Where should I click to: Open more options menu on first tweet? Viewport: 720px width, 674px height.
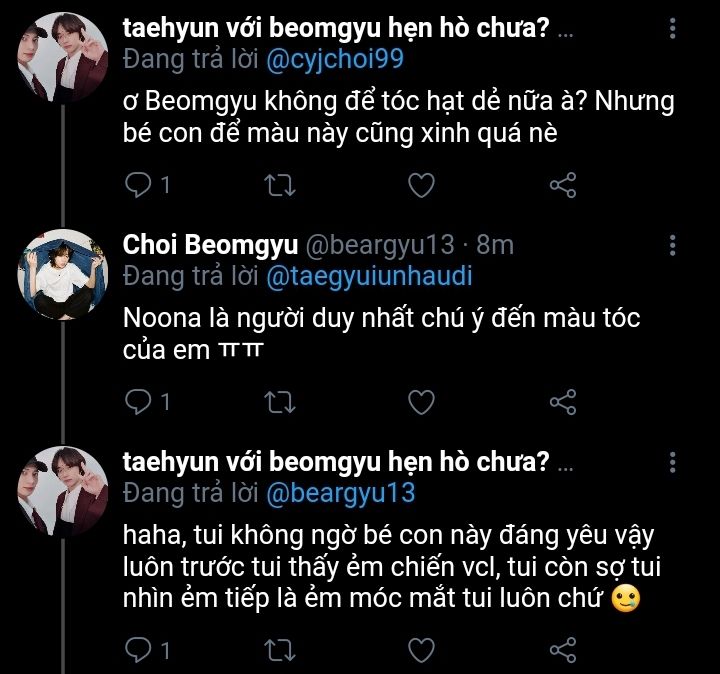[x=673, y=29]
